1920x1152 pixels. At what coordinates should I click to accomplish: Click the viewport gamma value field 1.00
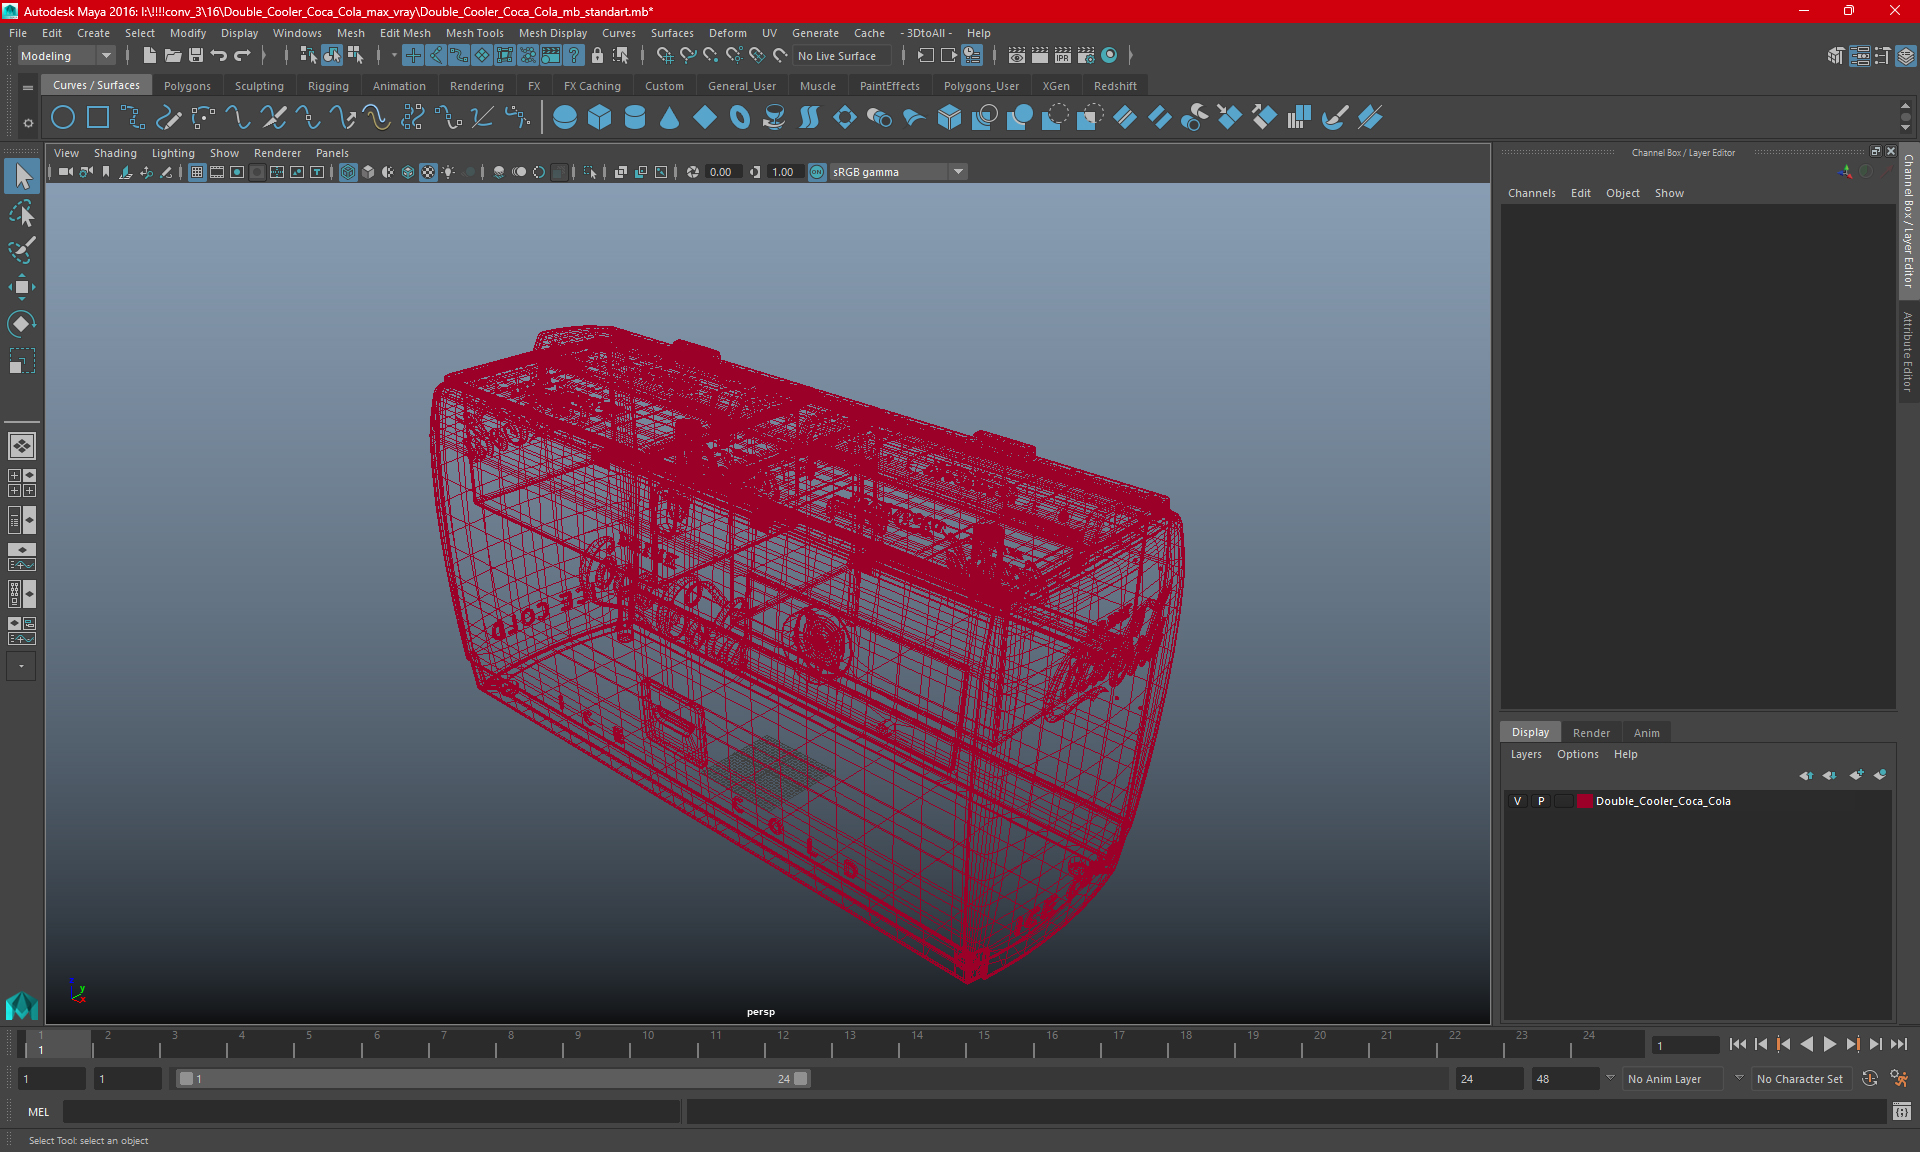(x=783, y=172)
